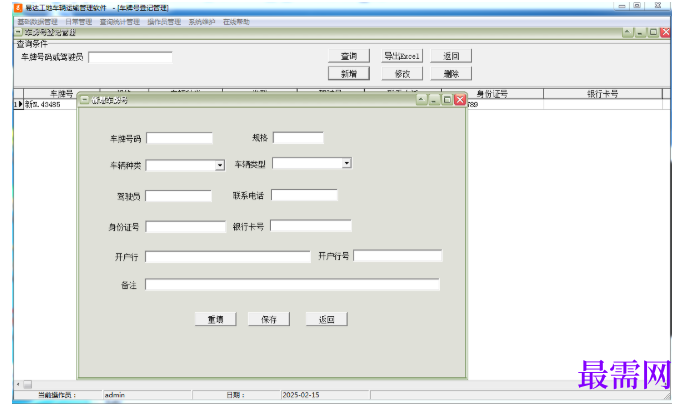Image resolution: width=690 pixels, height=406 pixels.
Task: Click the 删除 delete button
Action: (x=451, y=73)
